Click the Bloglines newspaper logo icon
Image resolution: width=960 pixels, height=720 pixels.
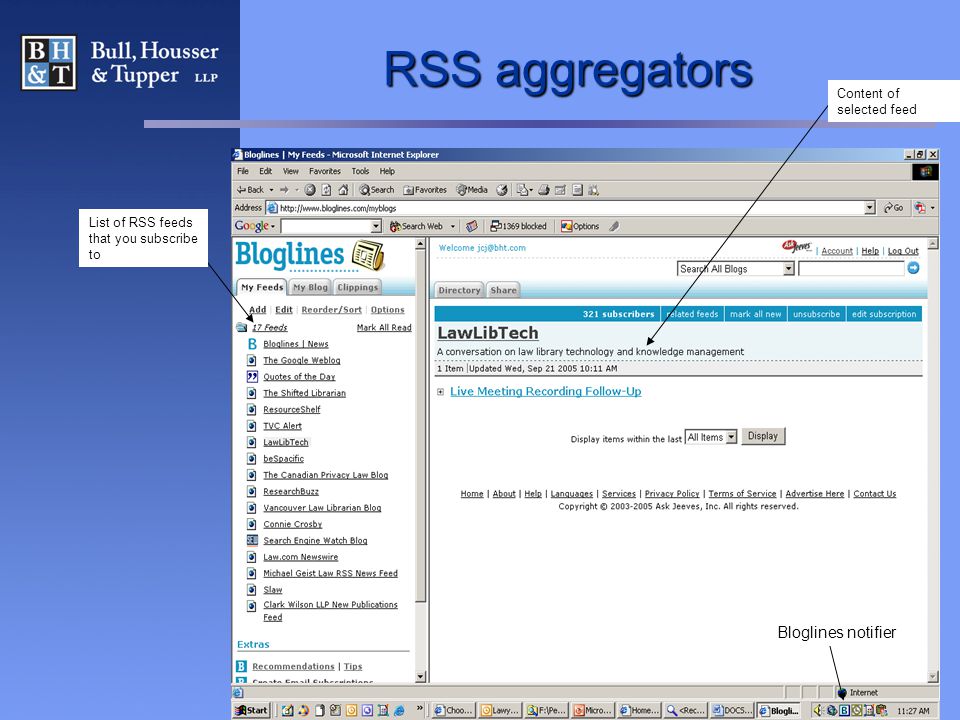pos(367,255)
